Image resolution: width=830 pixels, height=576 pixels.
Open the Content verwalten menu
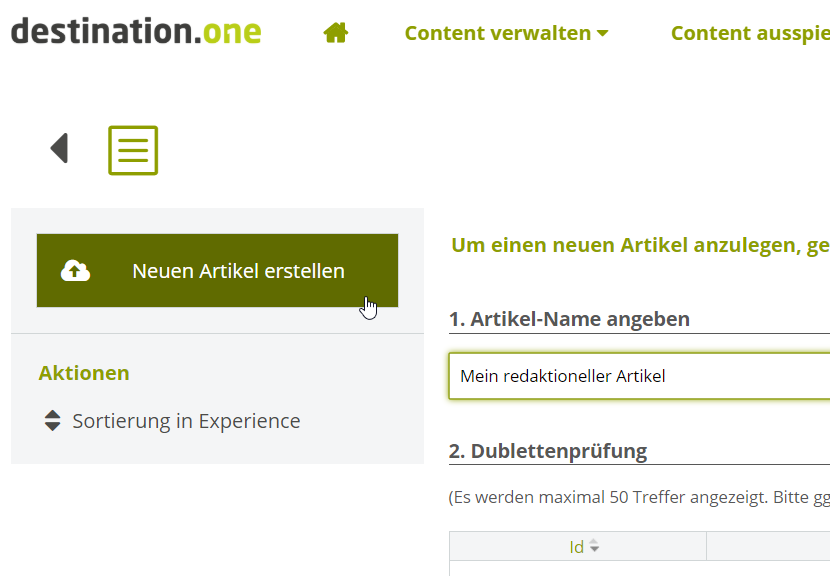(x=498, y=33)
